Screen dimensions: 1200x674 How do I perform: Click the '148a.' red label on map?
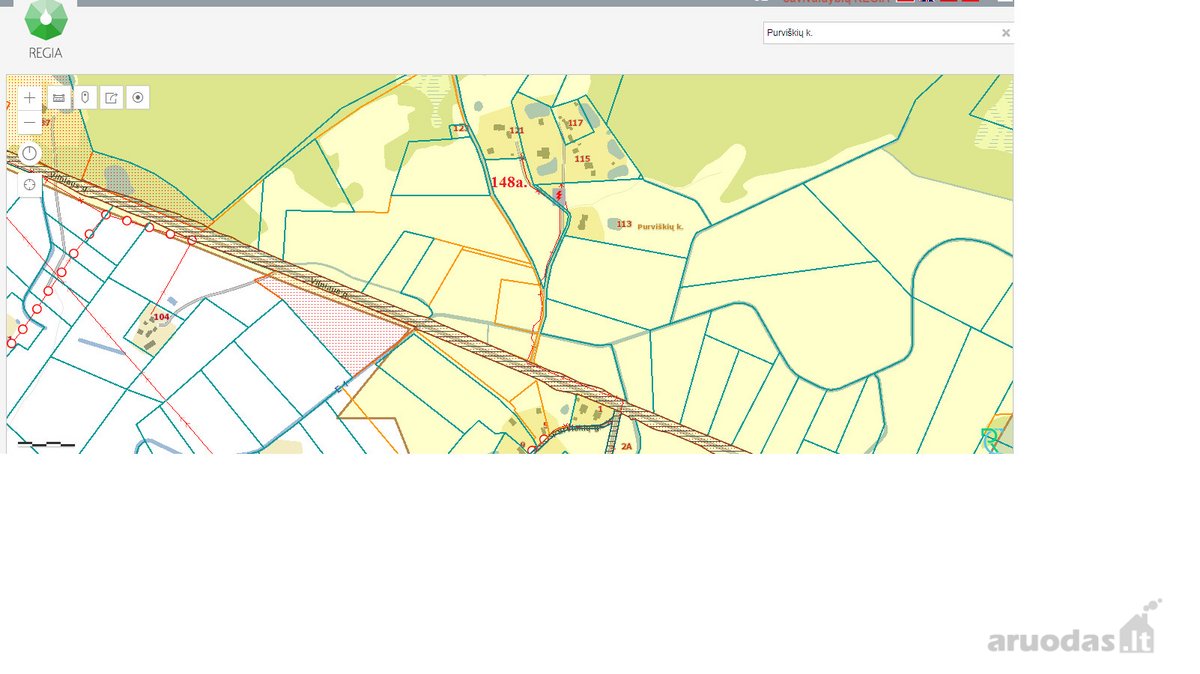509,183
